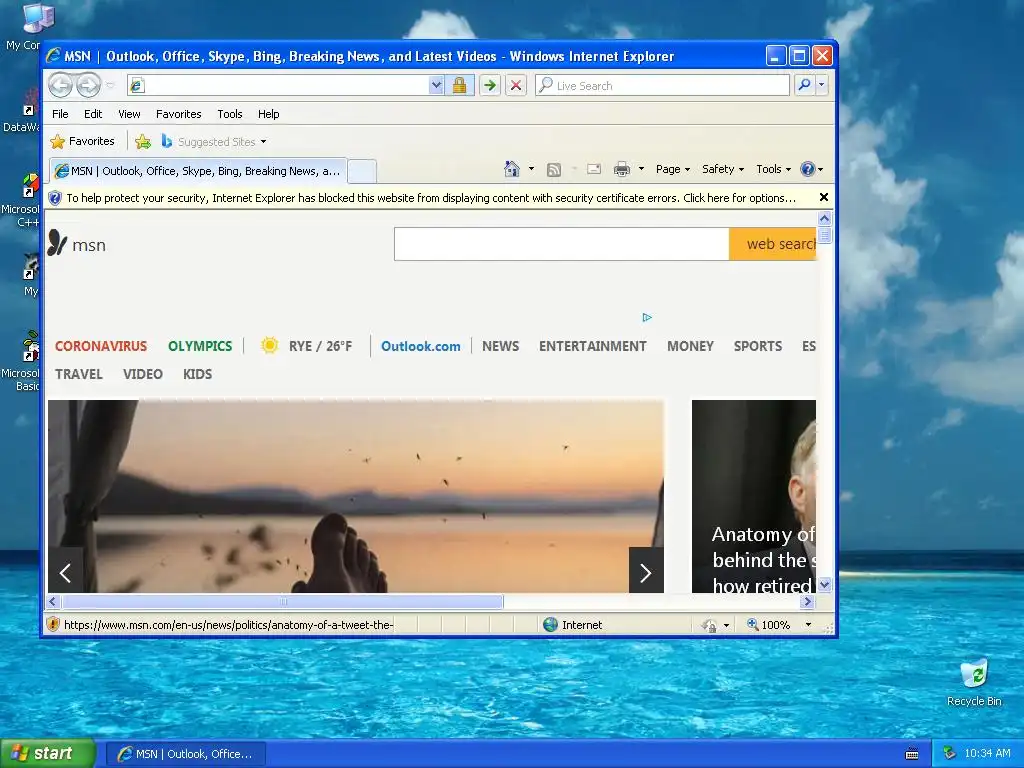Click the Forward navigation arrow button
1024x768 pixels.
pos(88,85)
